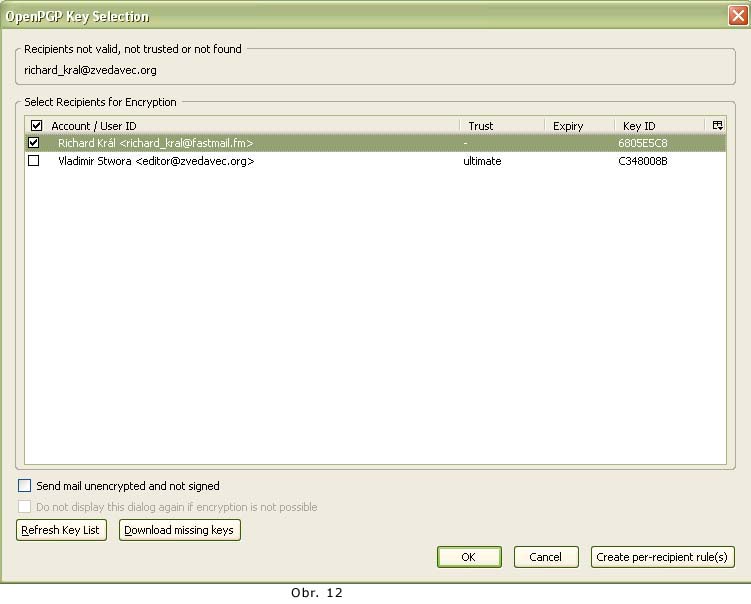
Task: Check Vladimir Stwora recipient checkbox
Action: (34, 161)
